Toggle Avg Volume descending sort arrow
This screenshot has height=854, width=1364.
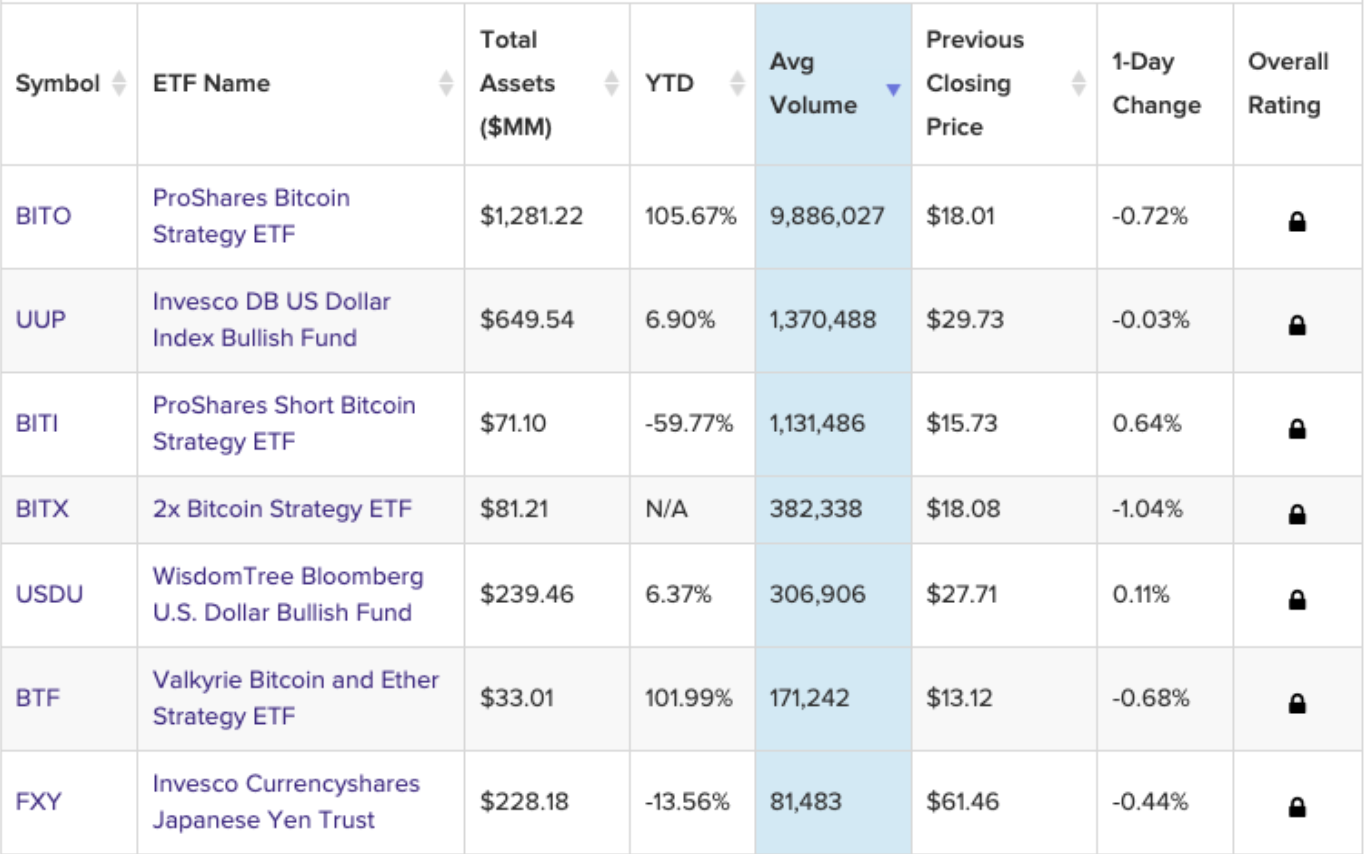pyautogui.click(x=893, y=90)
